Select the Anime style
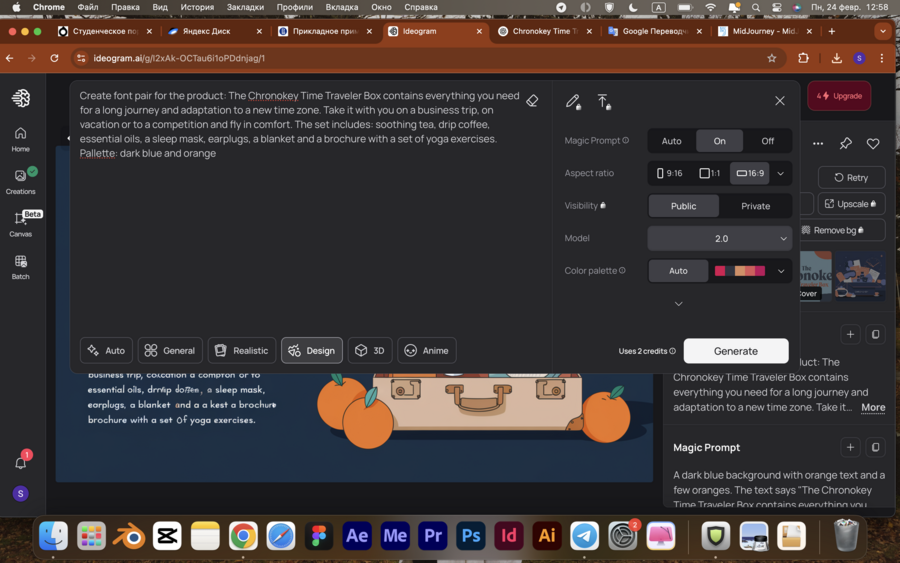The image size is (900, 563). pyautogui.click(x=426, y=350)
